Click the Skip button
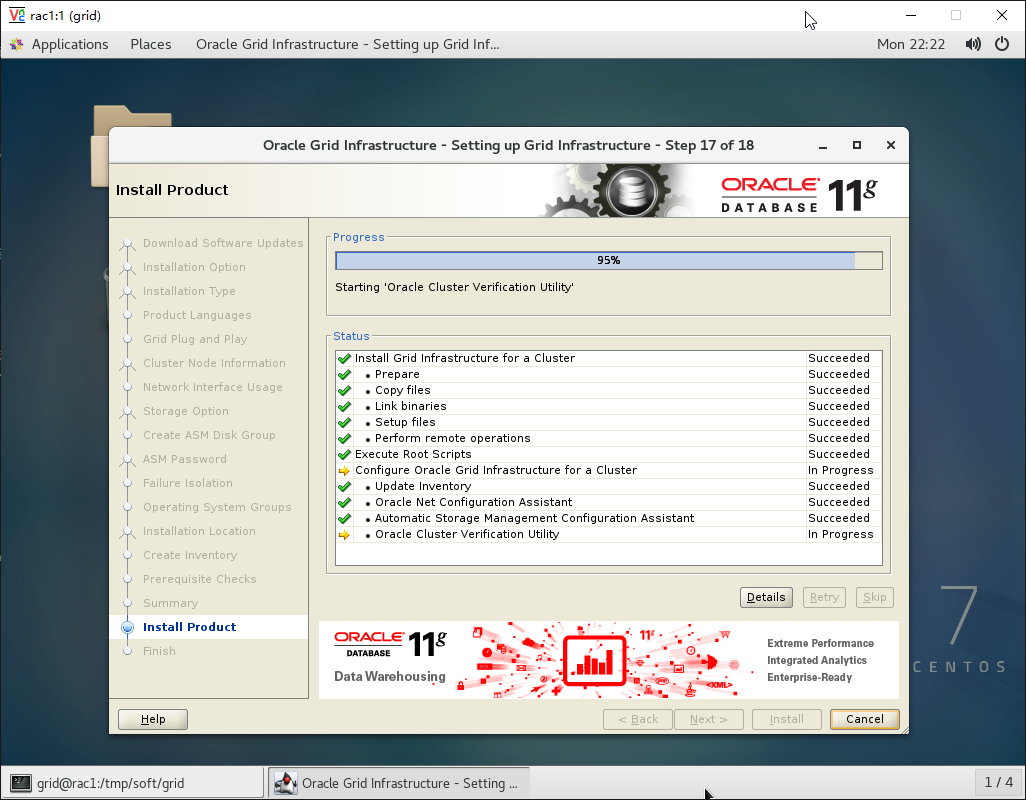The image size is (1026, 800). click(x=874, y=597)
